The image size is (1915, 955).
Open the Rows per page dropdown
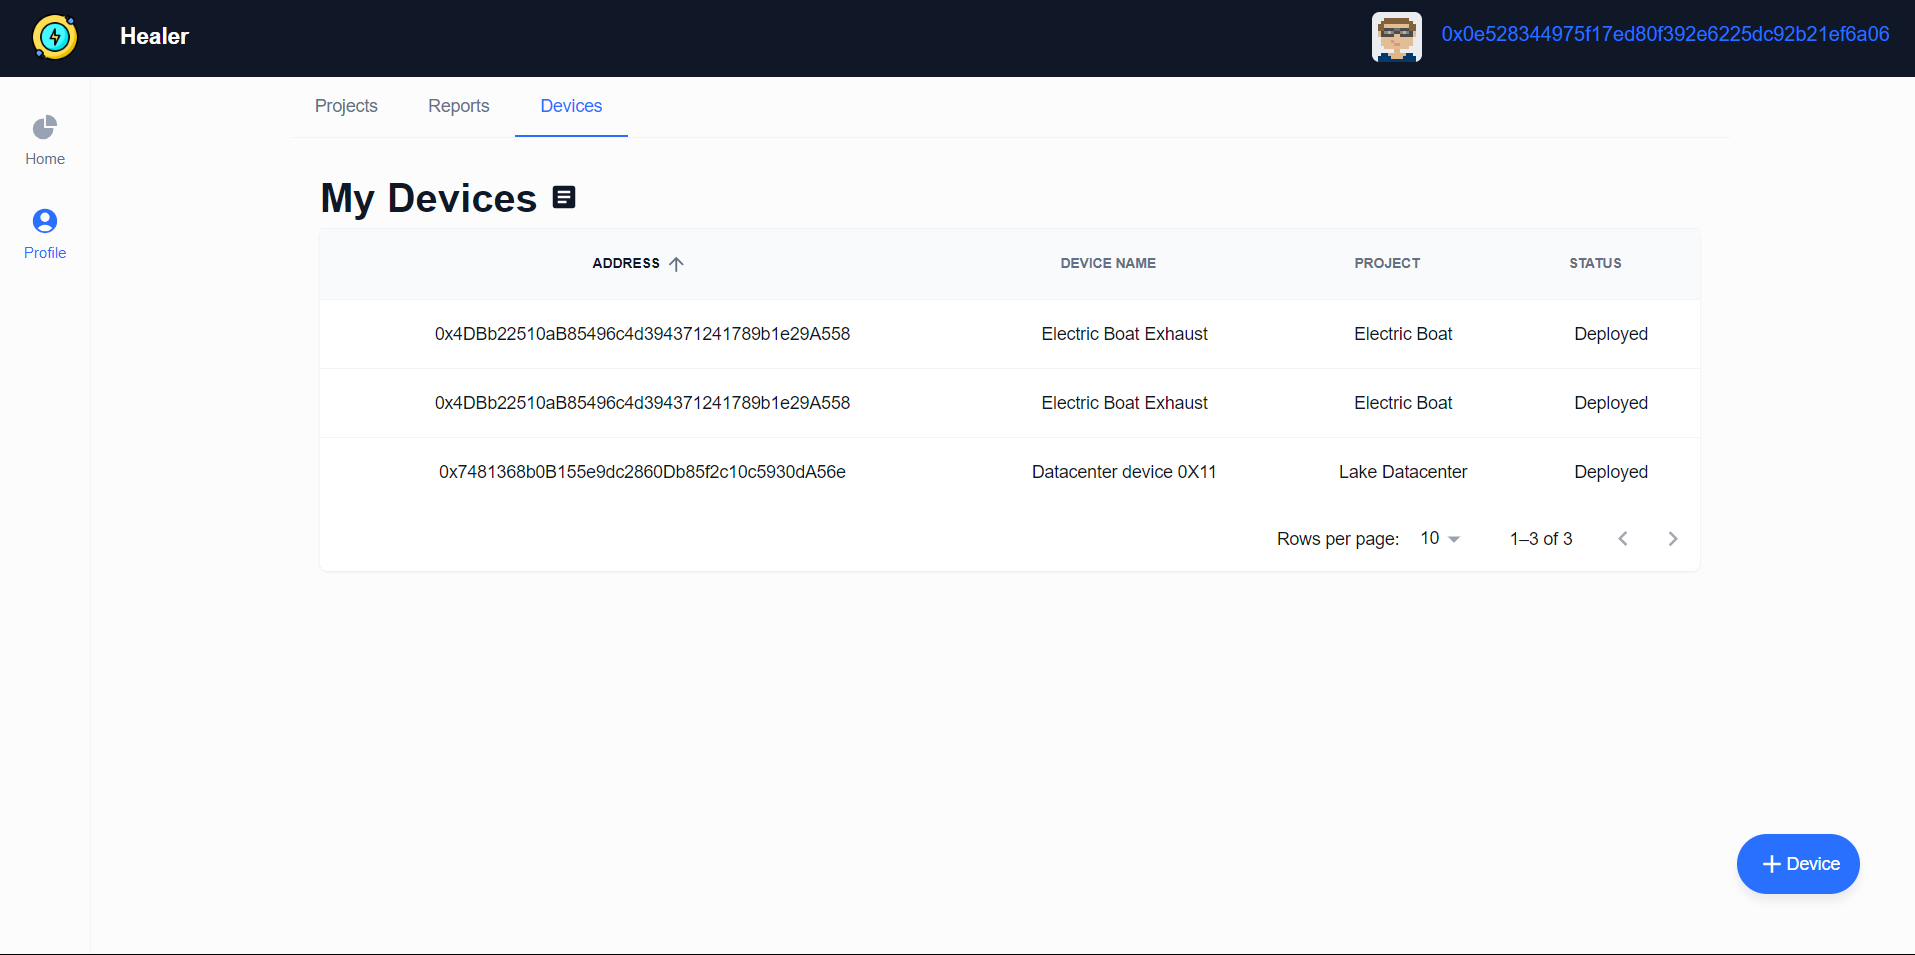pos(1441,539)
